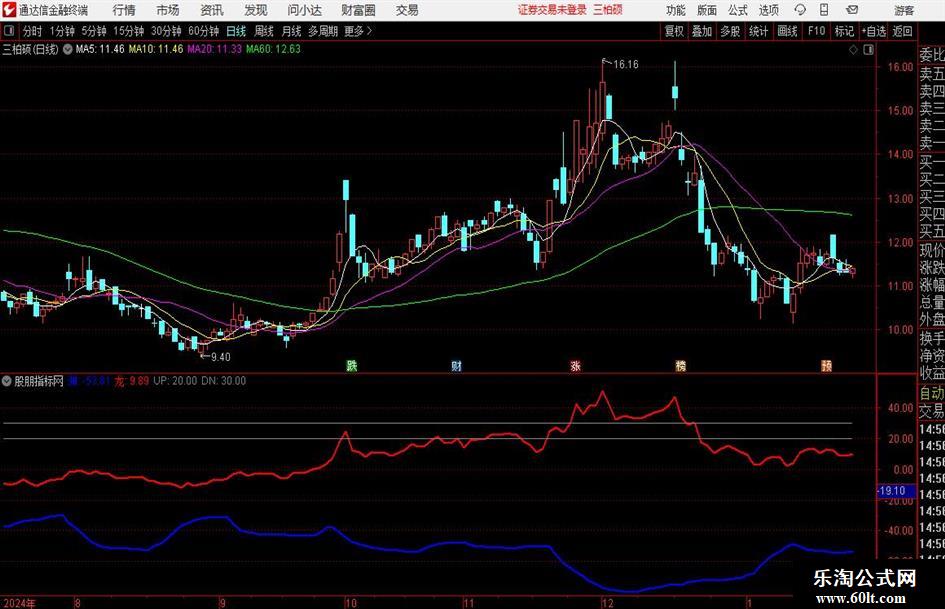Click the 16.16 high price label
The image size is (945, 609).
click(626, 65)
